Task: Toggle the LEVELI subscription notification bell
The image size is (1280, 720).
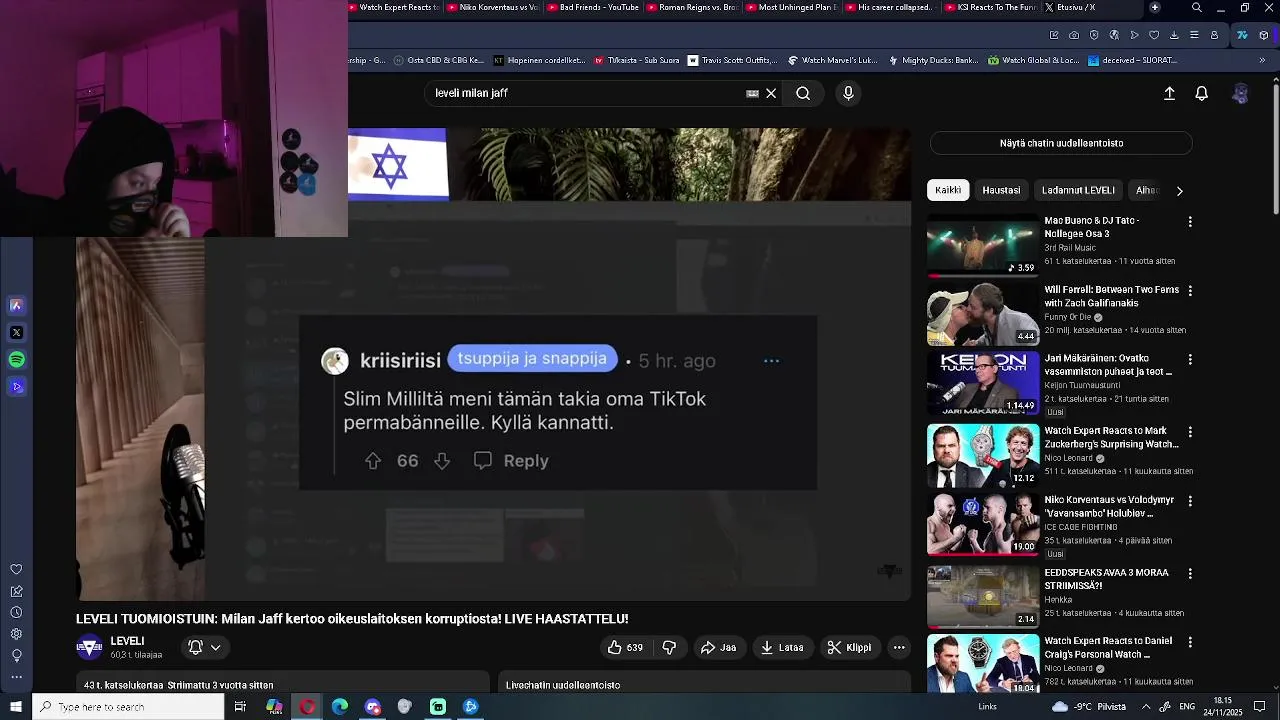Action: coord(204,647)
